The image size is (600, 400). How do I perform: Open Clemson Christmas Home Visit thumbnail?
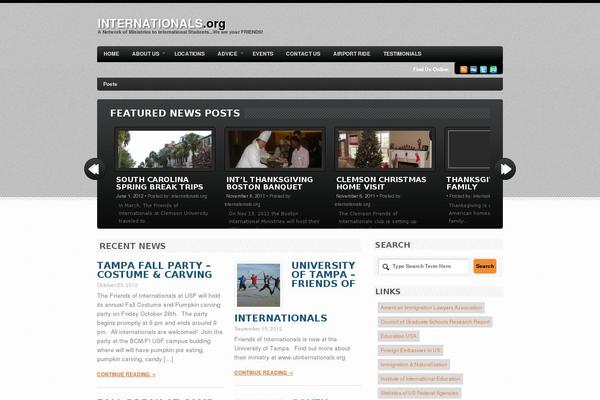[385, 149]
